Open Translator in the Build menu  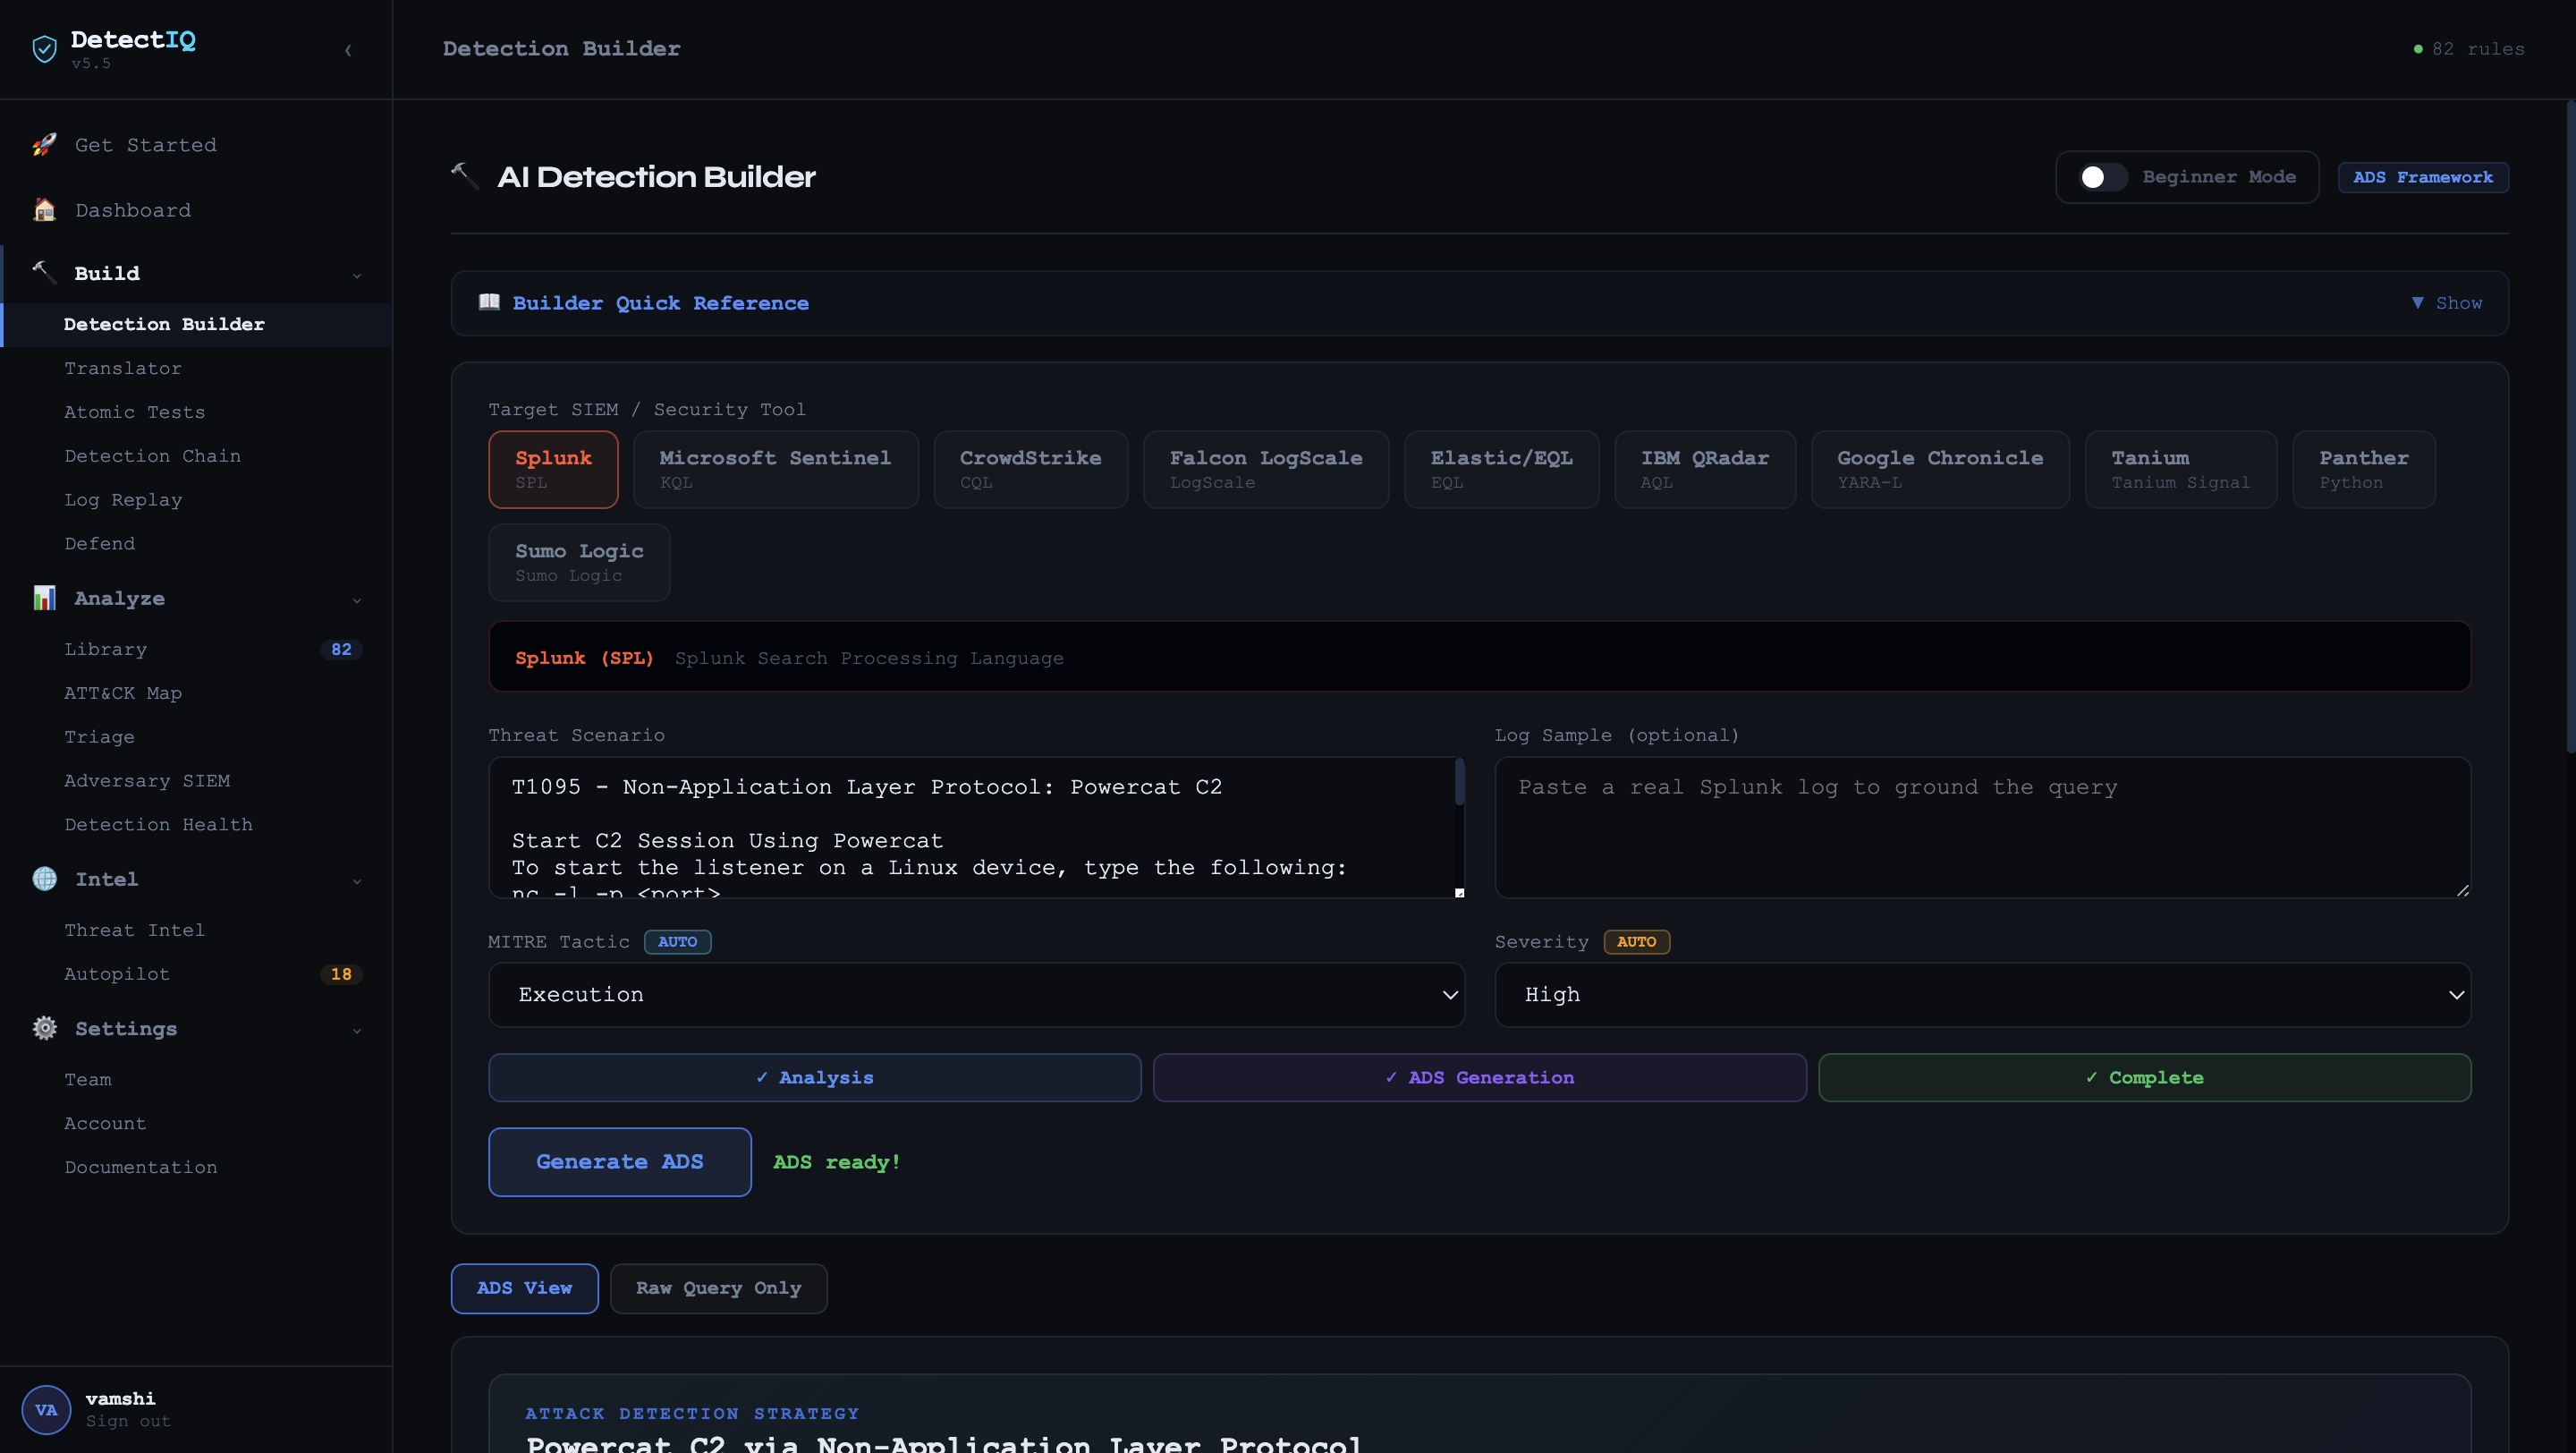point(123,368)
